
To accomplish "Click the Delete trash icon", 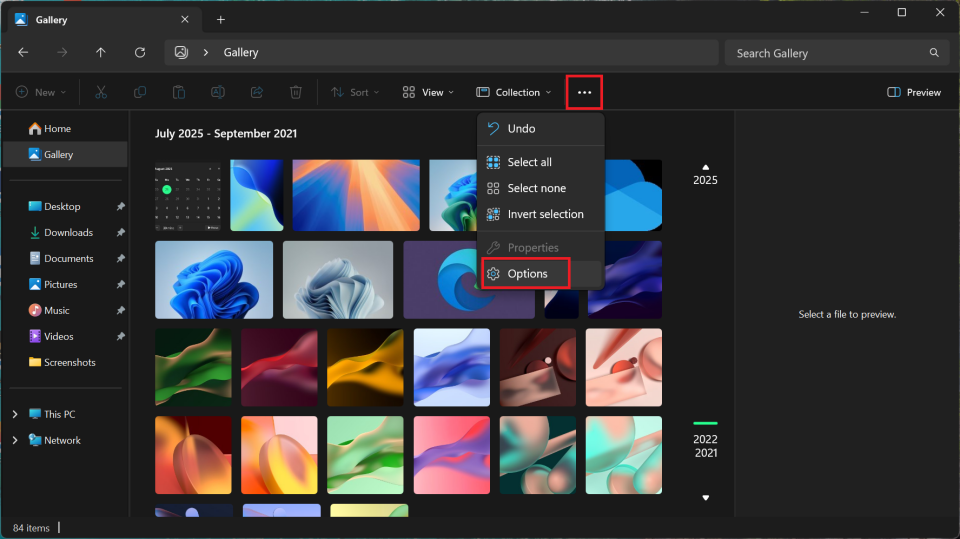I will pyautogui.click(x=296, y=92).
